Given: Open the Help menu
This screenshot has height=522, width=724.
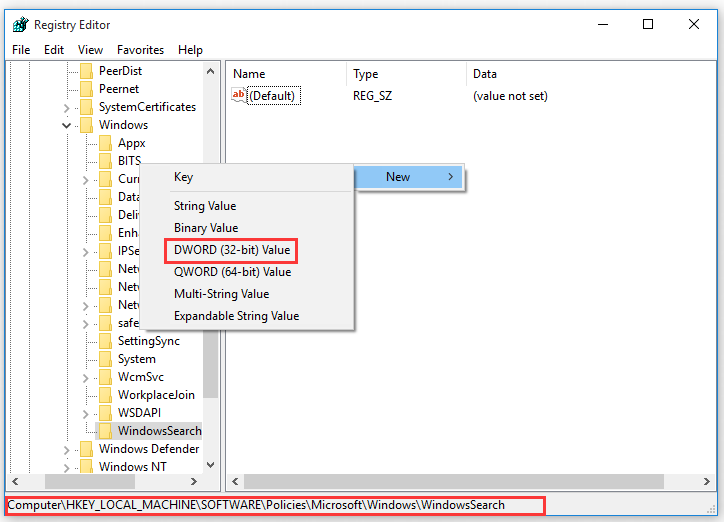Looking at the screenshot, I should tap(190, 50).
